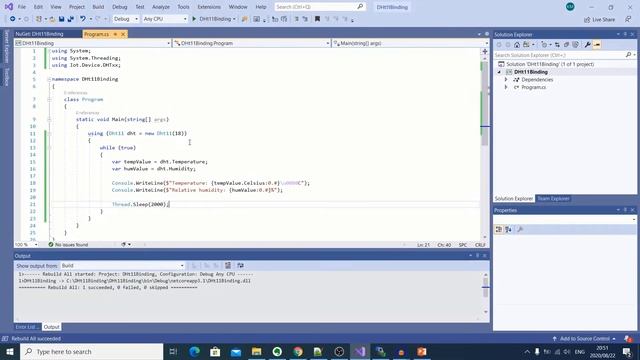Click the No issues found indicator
The width and height of the screenshot is (640, 360).
pos(68,245)
